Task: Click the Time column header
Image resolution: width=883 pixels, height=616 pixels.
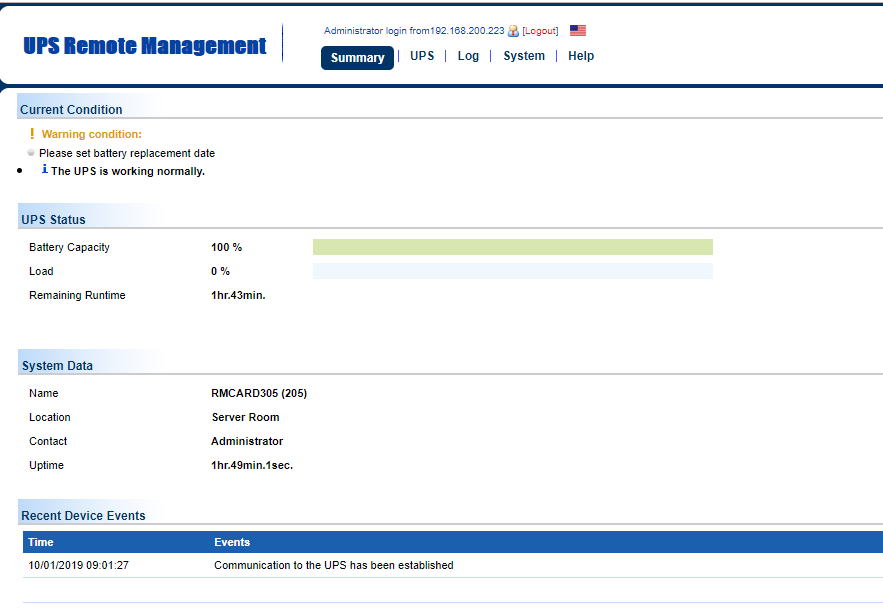Action: pos(41,542)
